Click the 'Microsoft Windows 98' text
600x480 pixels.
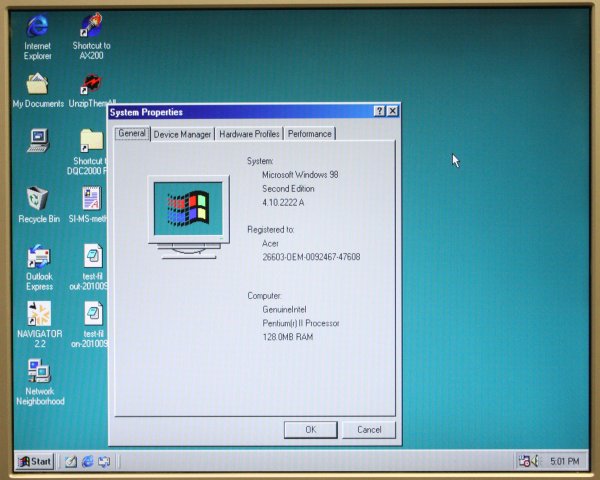point(300,175)
